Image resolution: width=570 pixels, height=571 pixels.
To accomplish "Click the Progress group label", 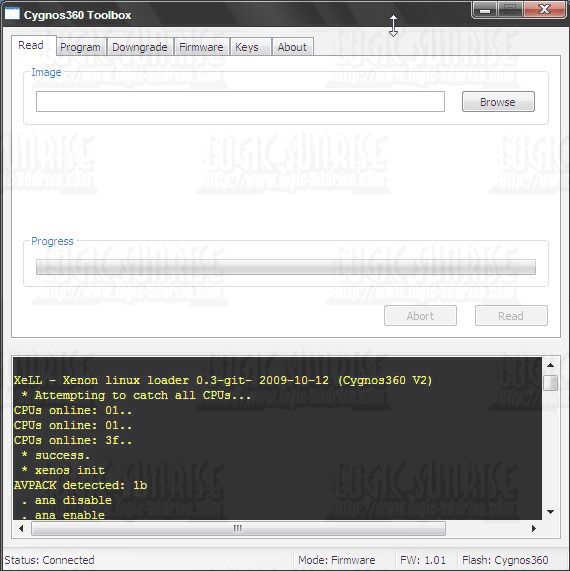I will pos(52,241).
